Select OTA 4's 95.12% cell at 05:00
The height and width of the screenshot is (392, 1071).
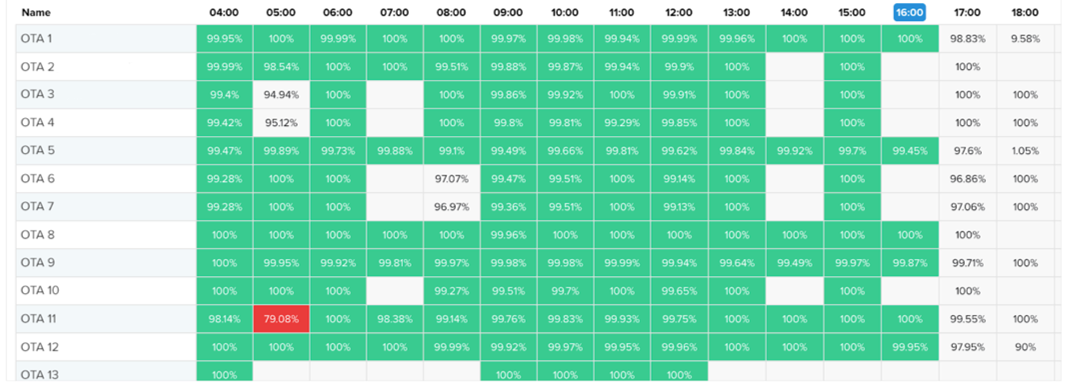(281, 123)
